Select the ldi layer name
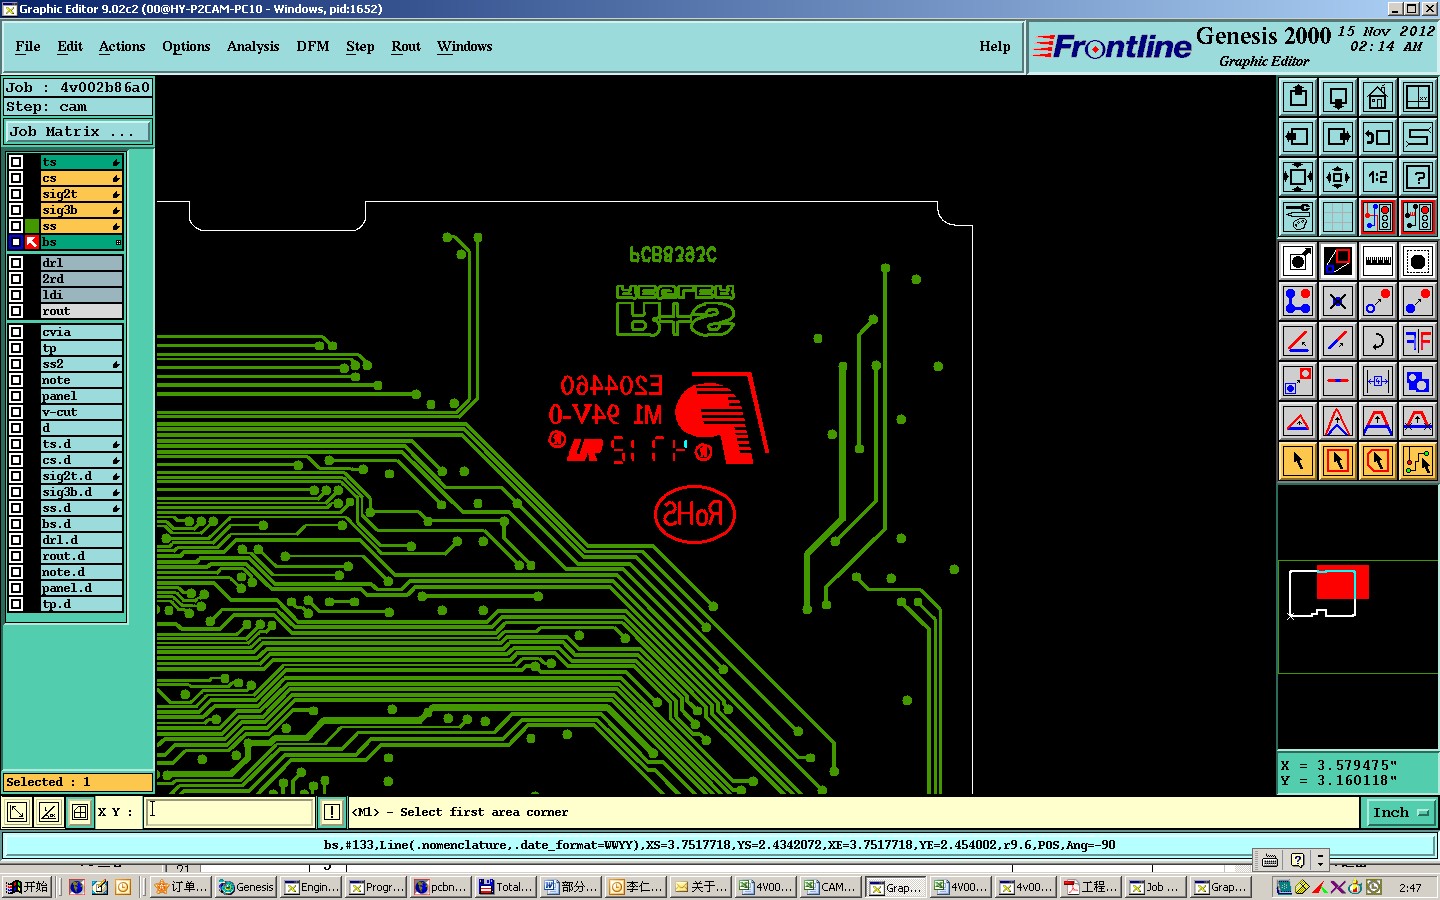Viewport: 1440px width, 900px height. pyautogui.click(x=81, y=295)
